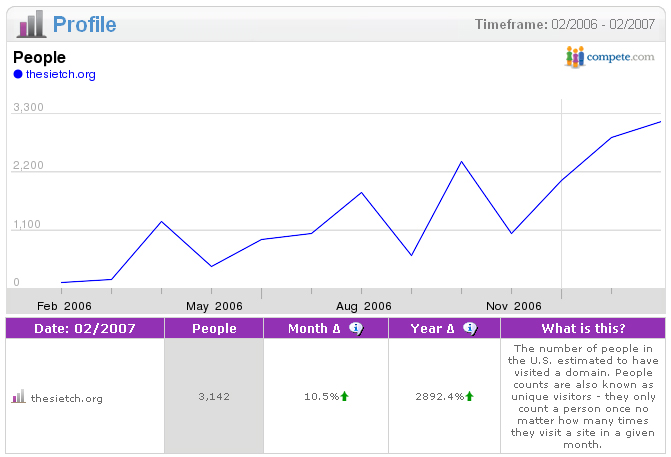
Task: Open the blue thesietch.org legend link
Action: click(x=61, y=74)
